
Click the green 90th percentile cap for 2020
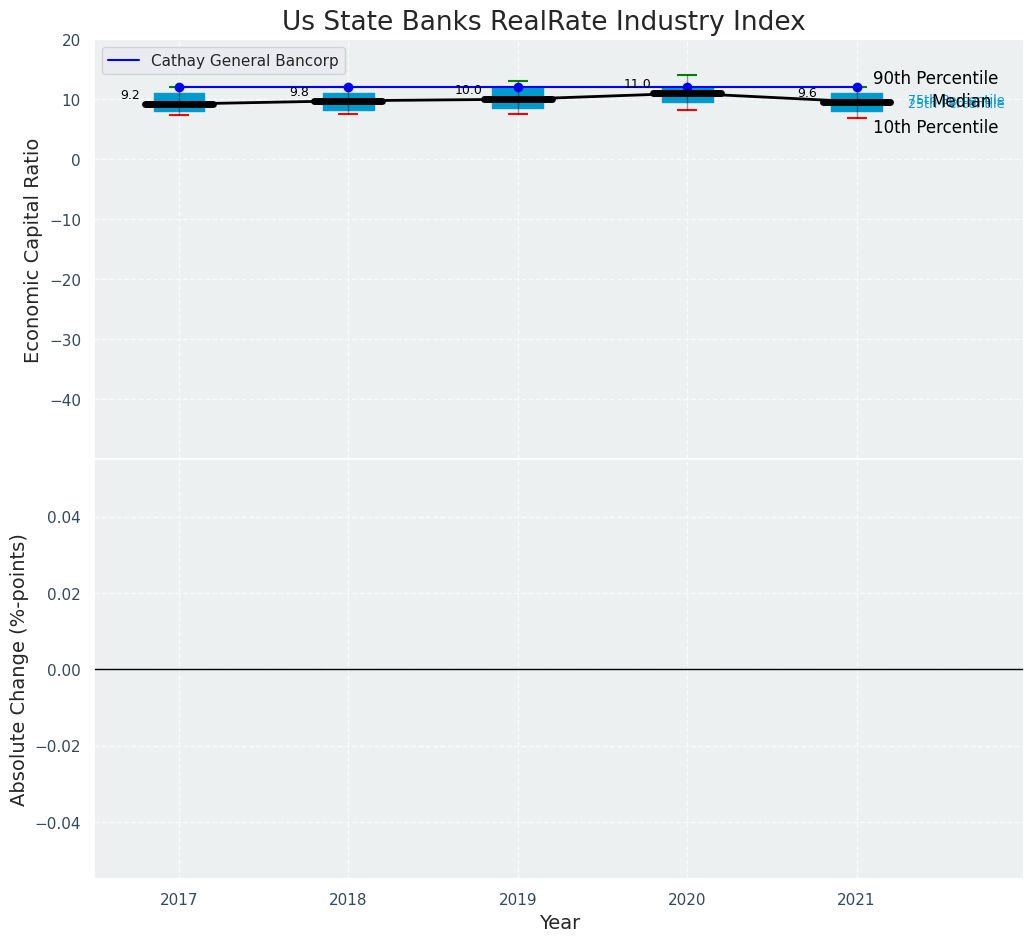point(687,75)
